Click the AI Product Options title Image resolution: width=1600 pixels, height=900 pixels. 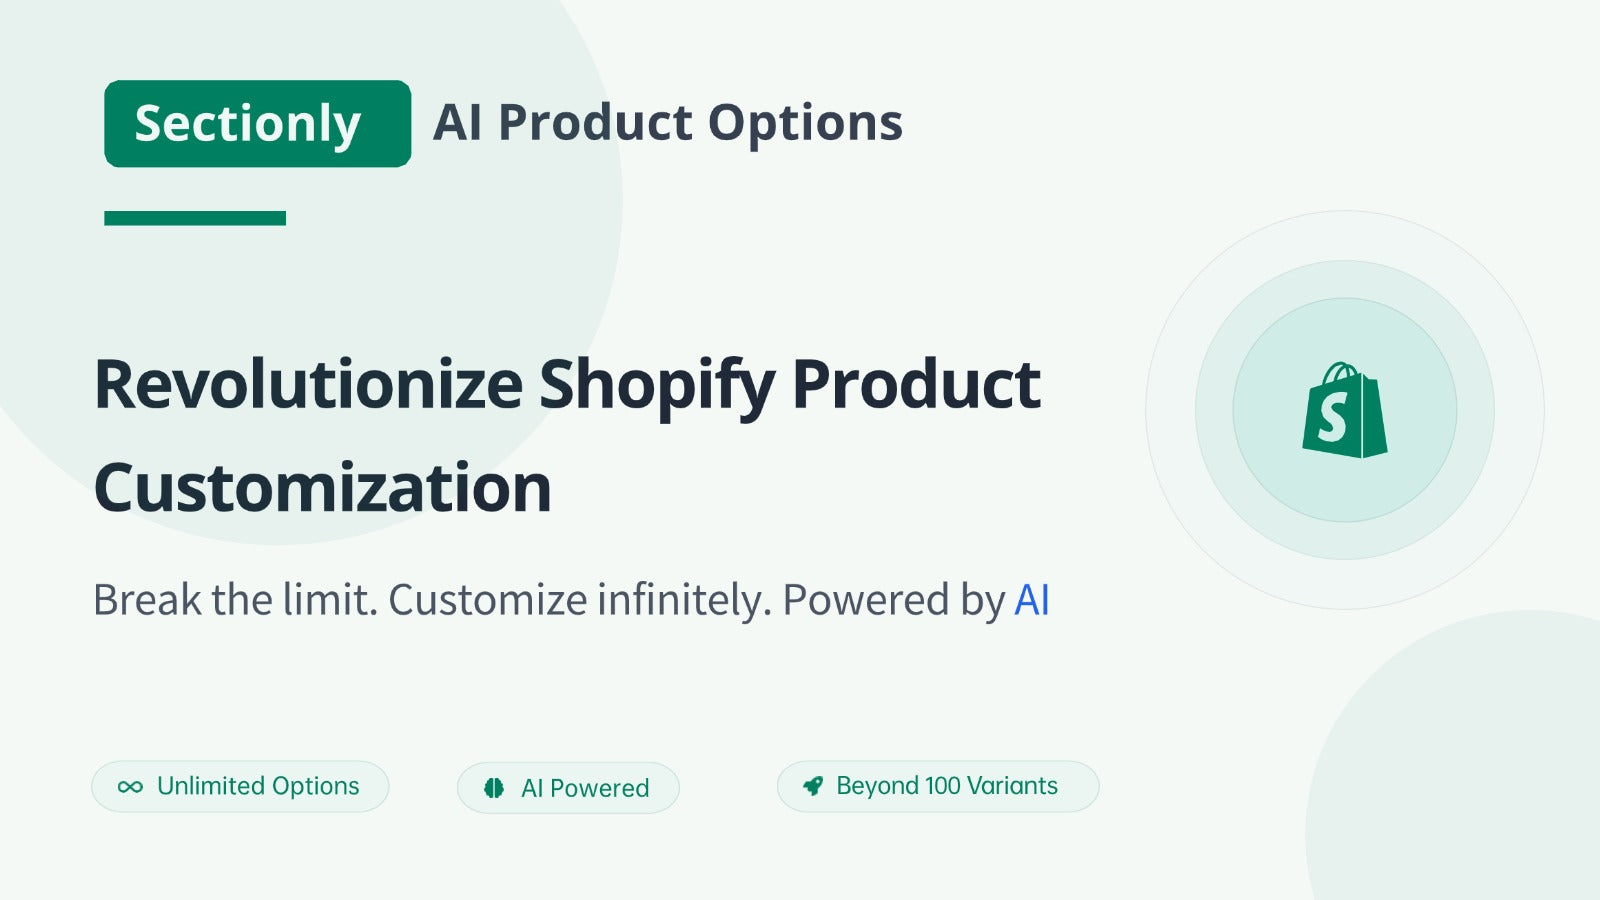click(668, 123)
